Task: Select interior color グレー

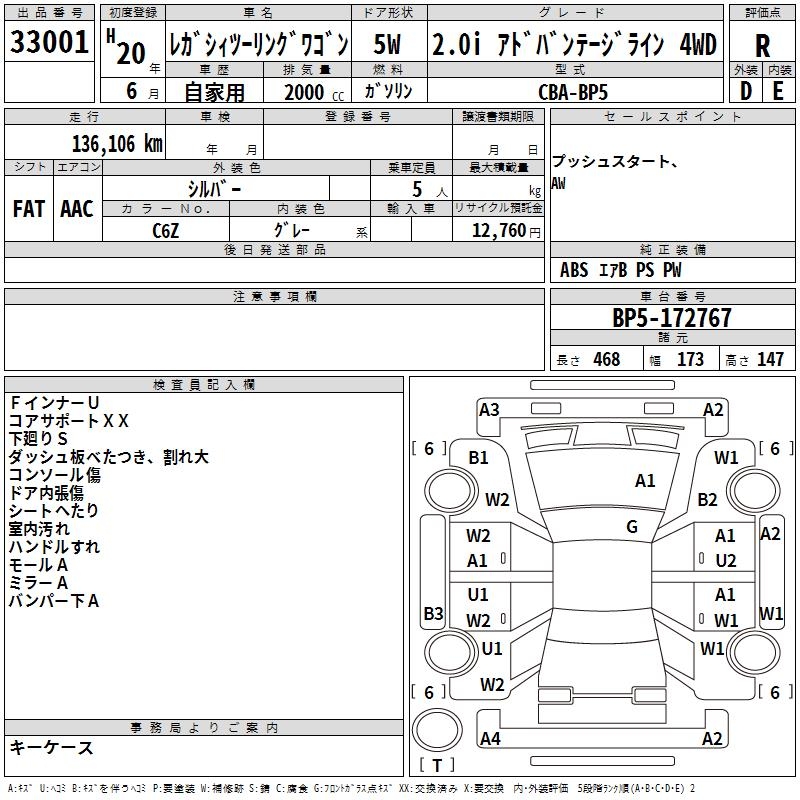Action: click(x=292, y=230)
